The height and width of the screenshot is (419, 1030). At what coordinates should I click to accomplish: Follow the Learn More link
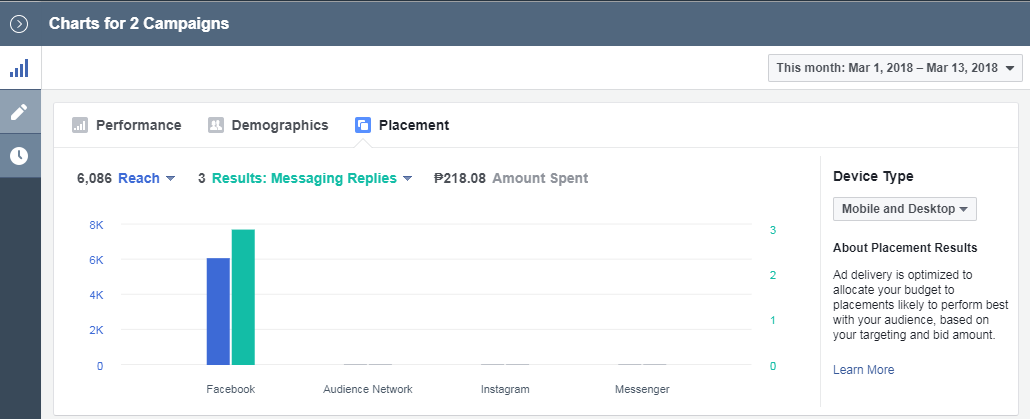tap(863, 370)
